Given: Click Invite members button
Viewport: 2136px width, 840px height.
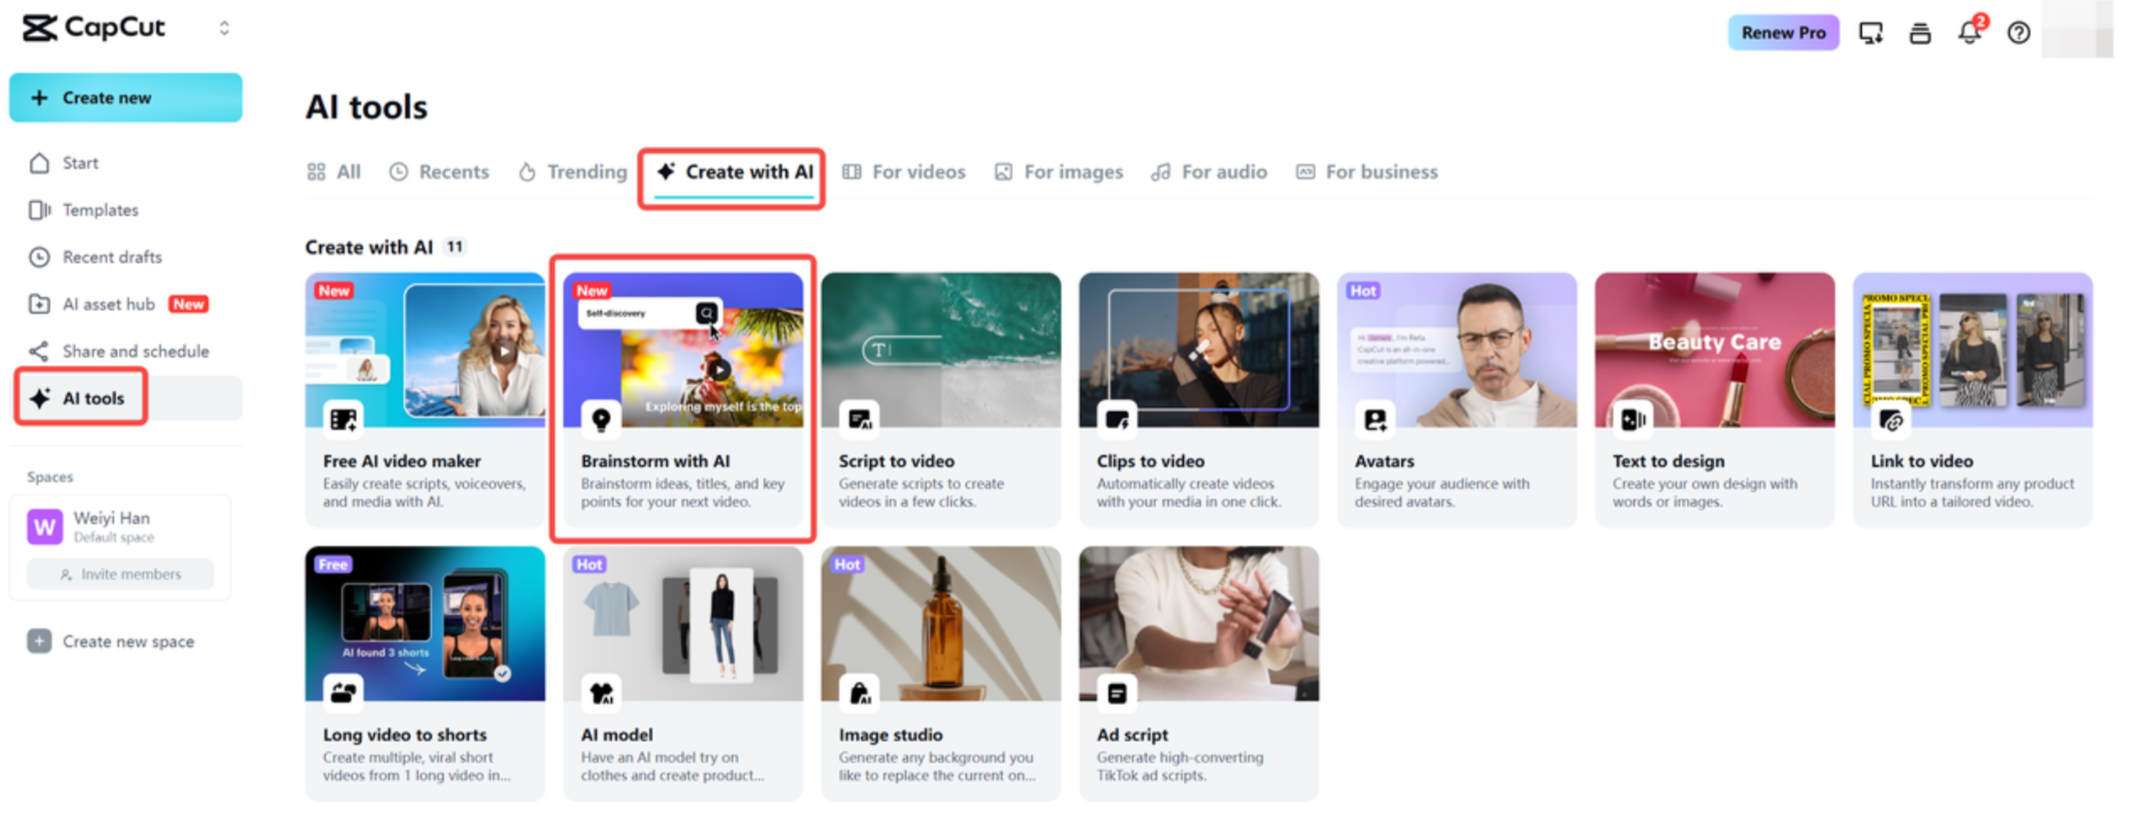Looking at the screenshot, I should click(x=120, y=574).
